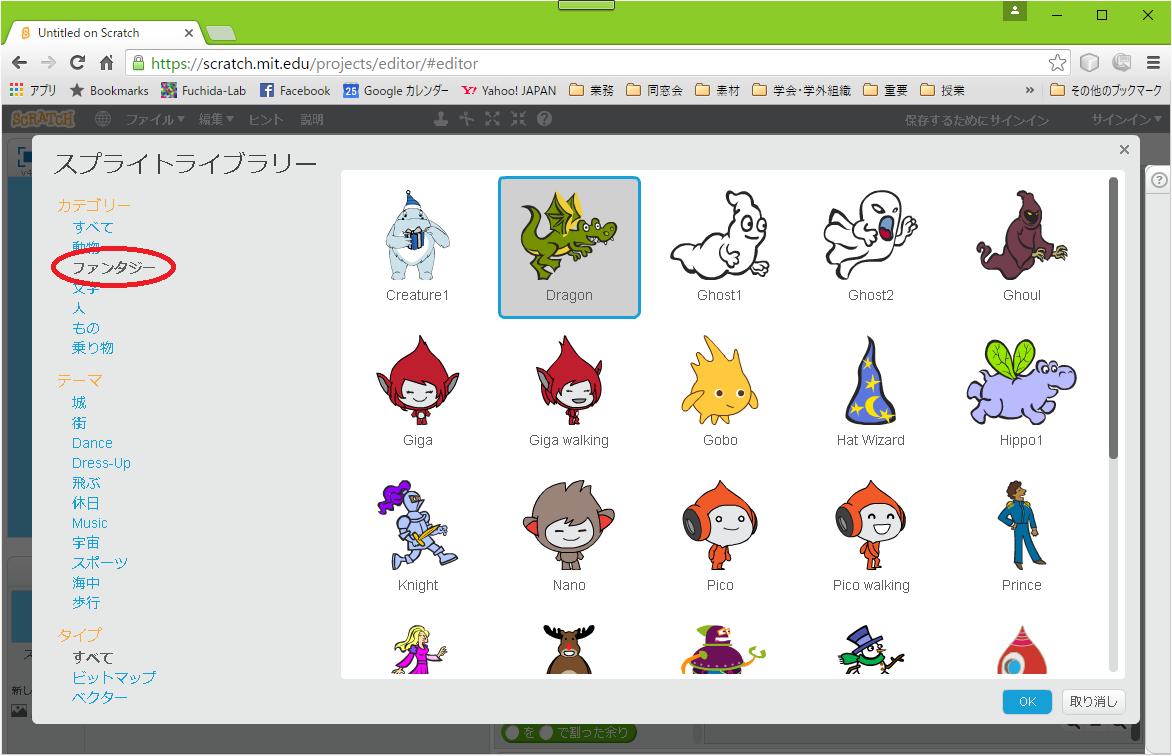Screen dimensions: 1172x756
Task: Open the Facebook bookmark
Action: pyautogui.click(x=295, y=90)
